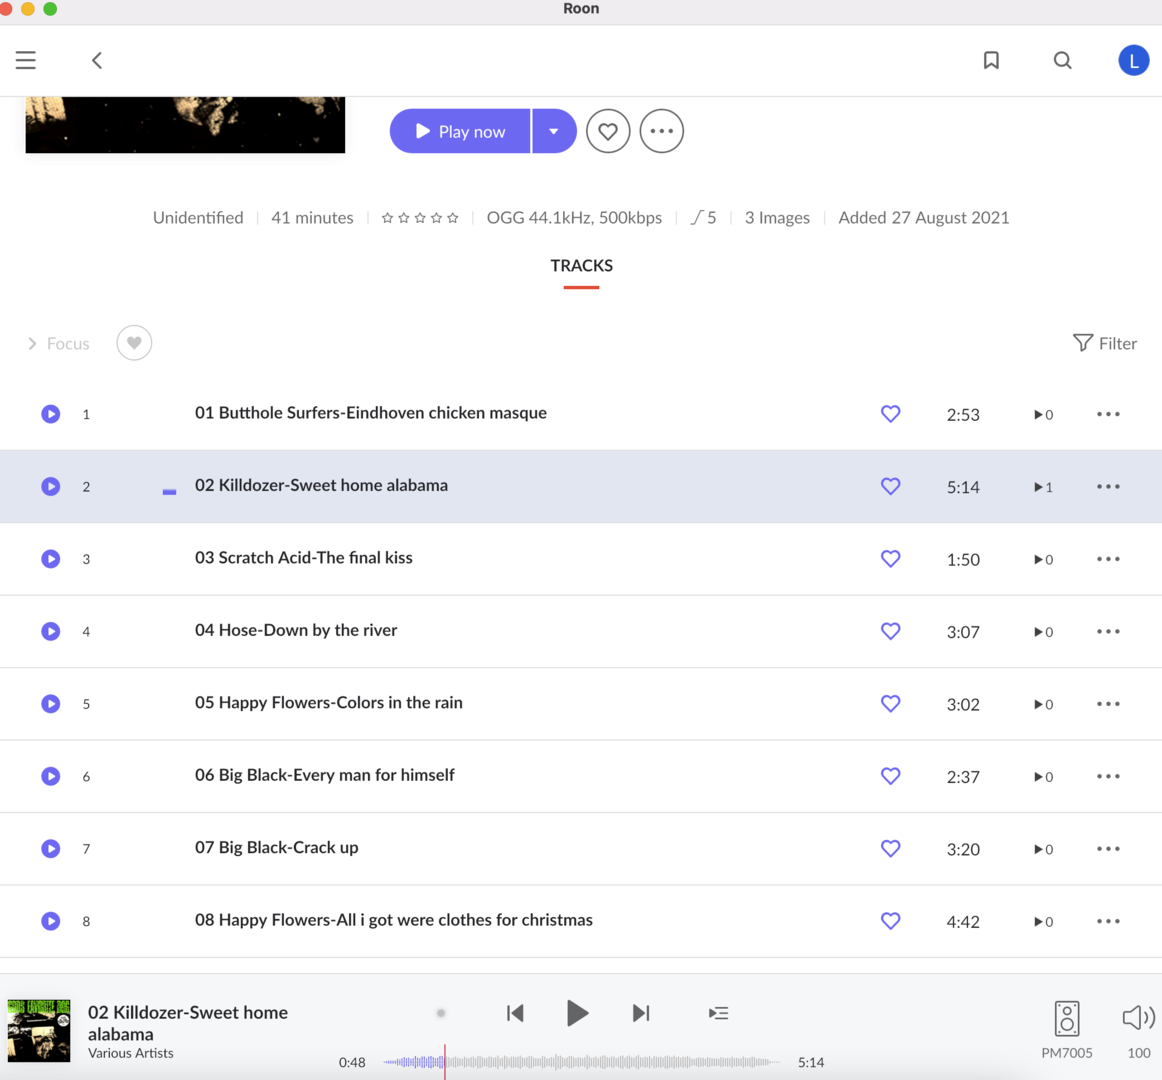
Task: Play track 5 Colors in the rain
Action: [50, 703]
